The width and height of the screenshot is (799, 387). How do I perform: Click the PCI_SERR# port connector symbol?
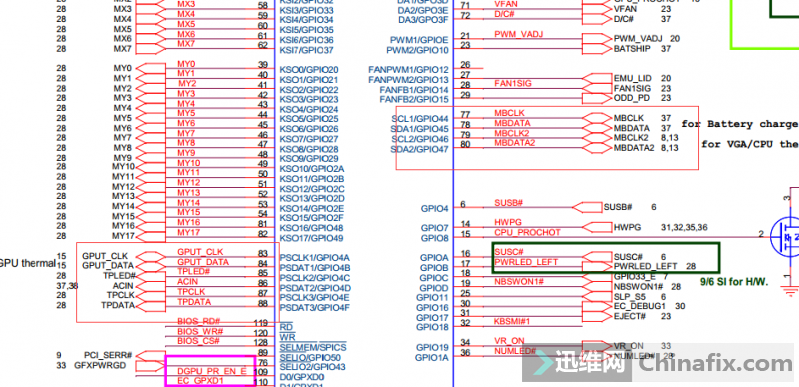[151, 355]
